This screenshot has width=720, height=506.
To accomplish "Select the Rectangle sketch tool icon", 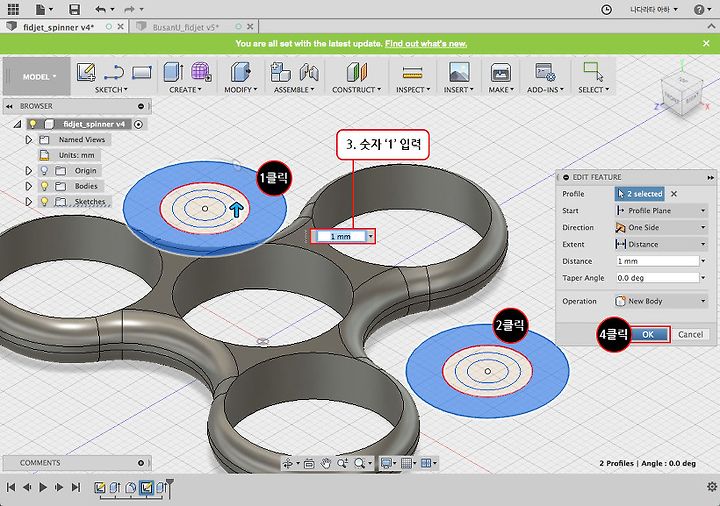I will [x=142, y=73].
